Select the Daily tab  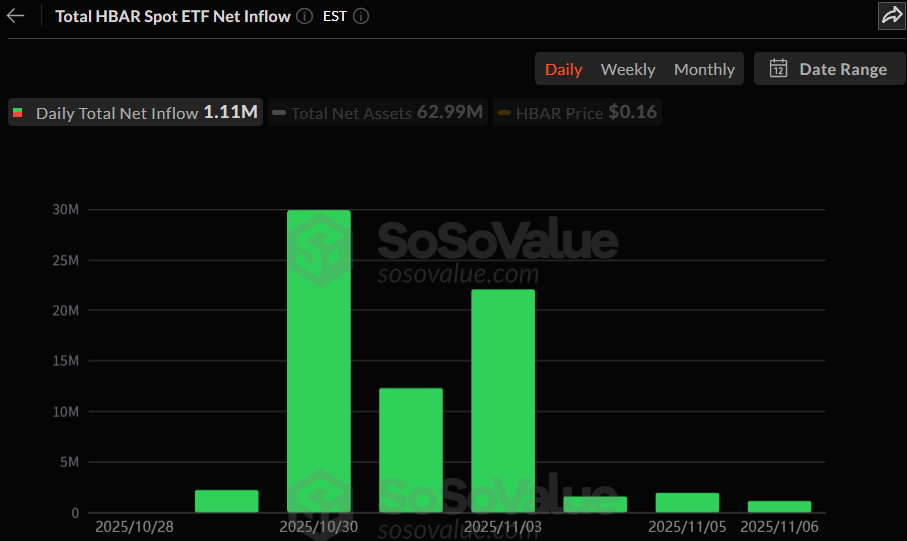563,69
